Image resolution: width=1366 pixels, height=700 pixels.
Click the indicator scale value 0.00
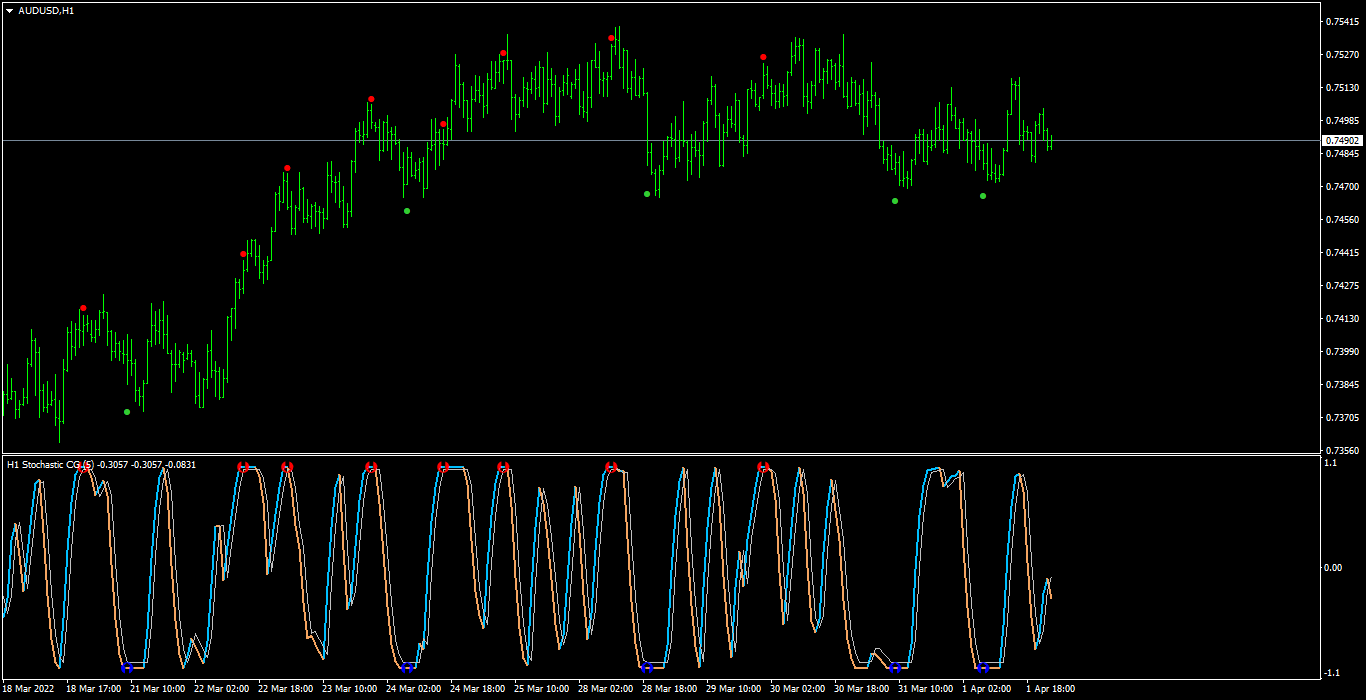[1334, 568]
